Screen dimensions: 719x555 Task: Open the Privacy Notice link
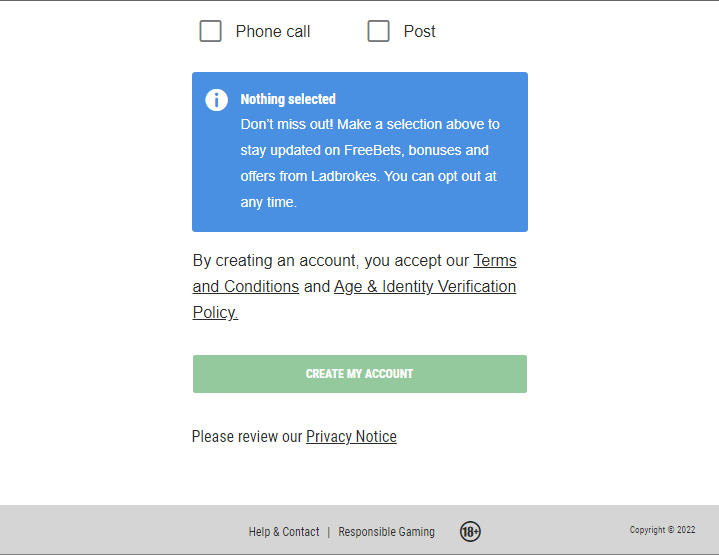click(351, 437)
